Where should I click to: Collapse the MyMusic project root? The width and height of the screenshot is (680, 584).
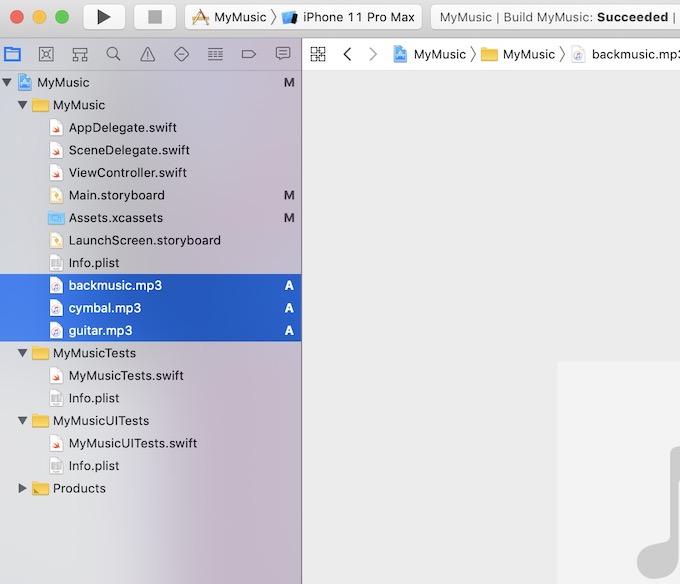tap(7, 82)
